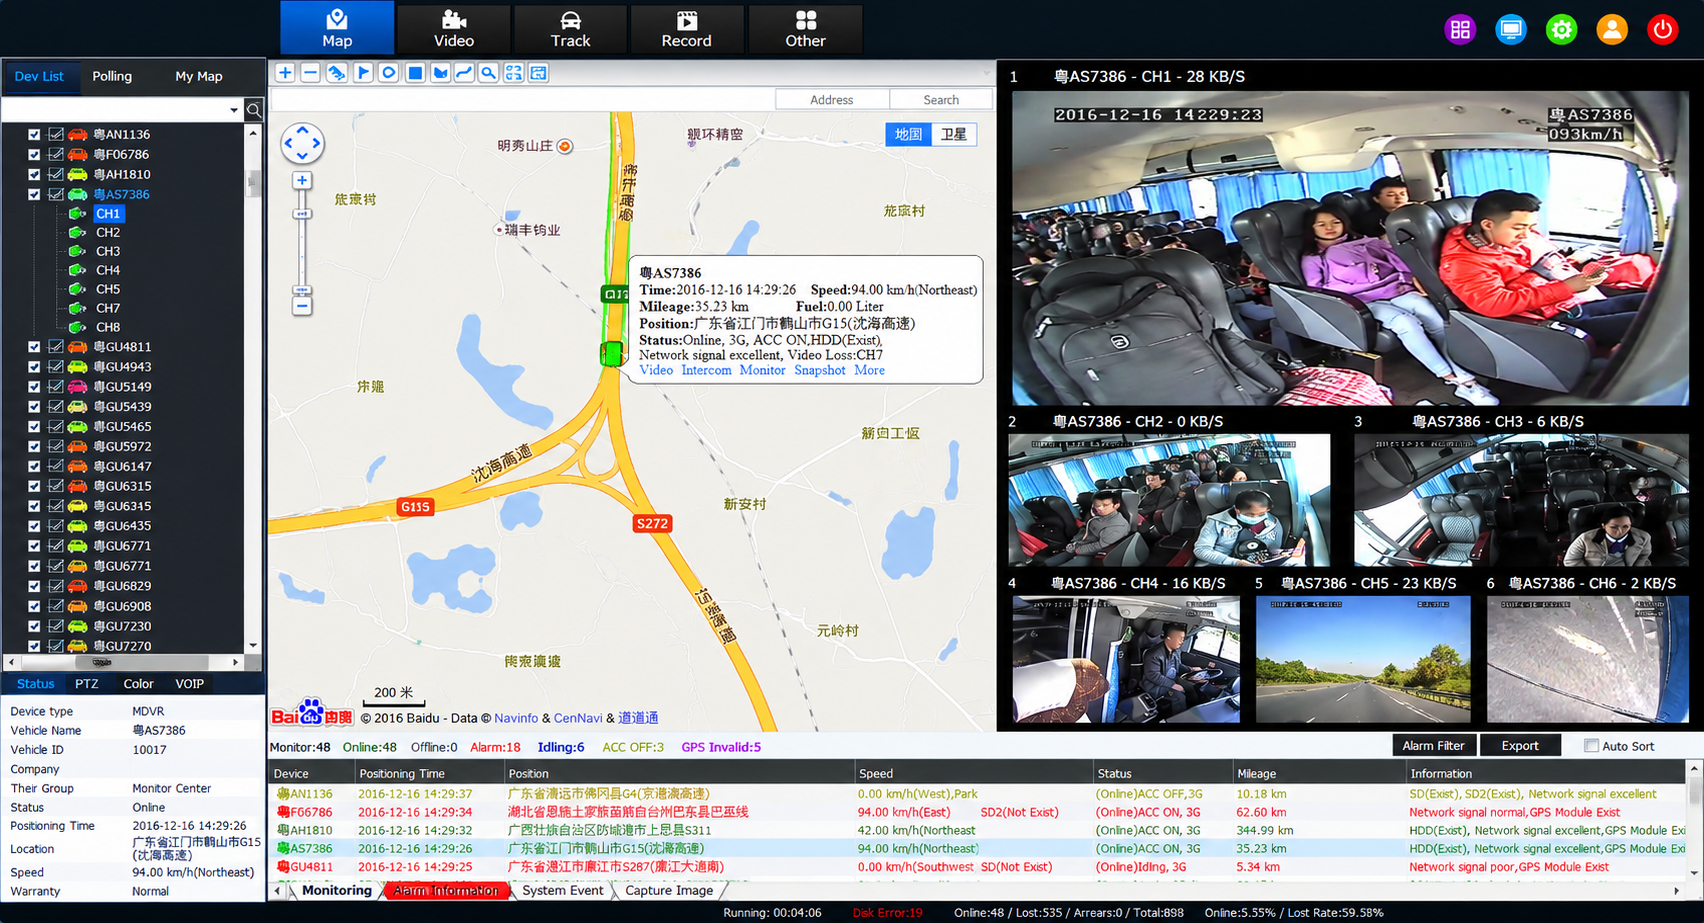1704x923 pixels.
Task: Select the rectangle drawing tool
Action: pyautogui.click(x=415, y=73)
